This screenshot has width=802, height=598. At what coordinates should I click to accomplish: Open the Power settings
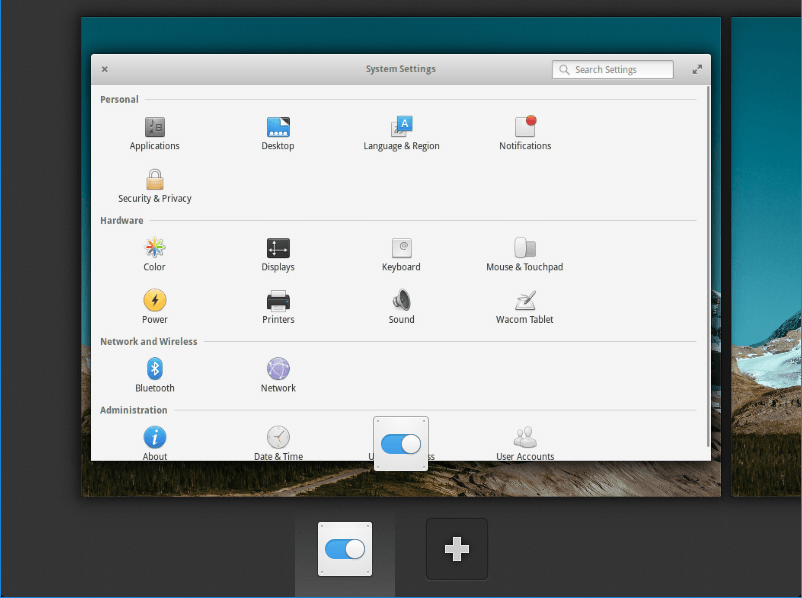(154, 307)
